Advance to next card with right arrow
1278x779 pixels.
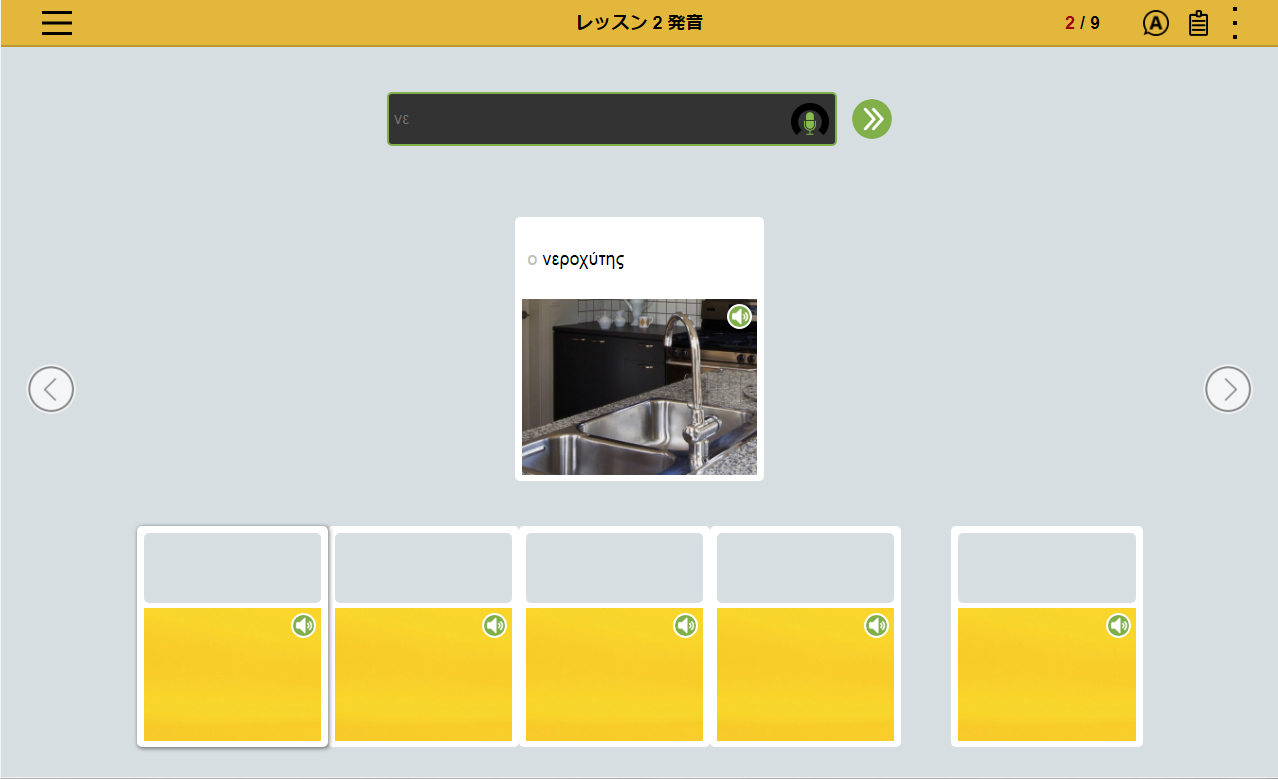click(x=1227, y=389)
